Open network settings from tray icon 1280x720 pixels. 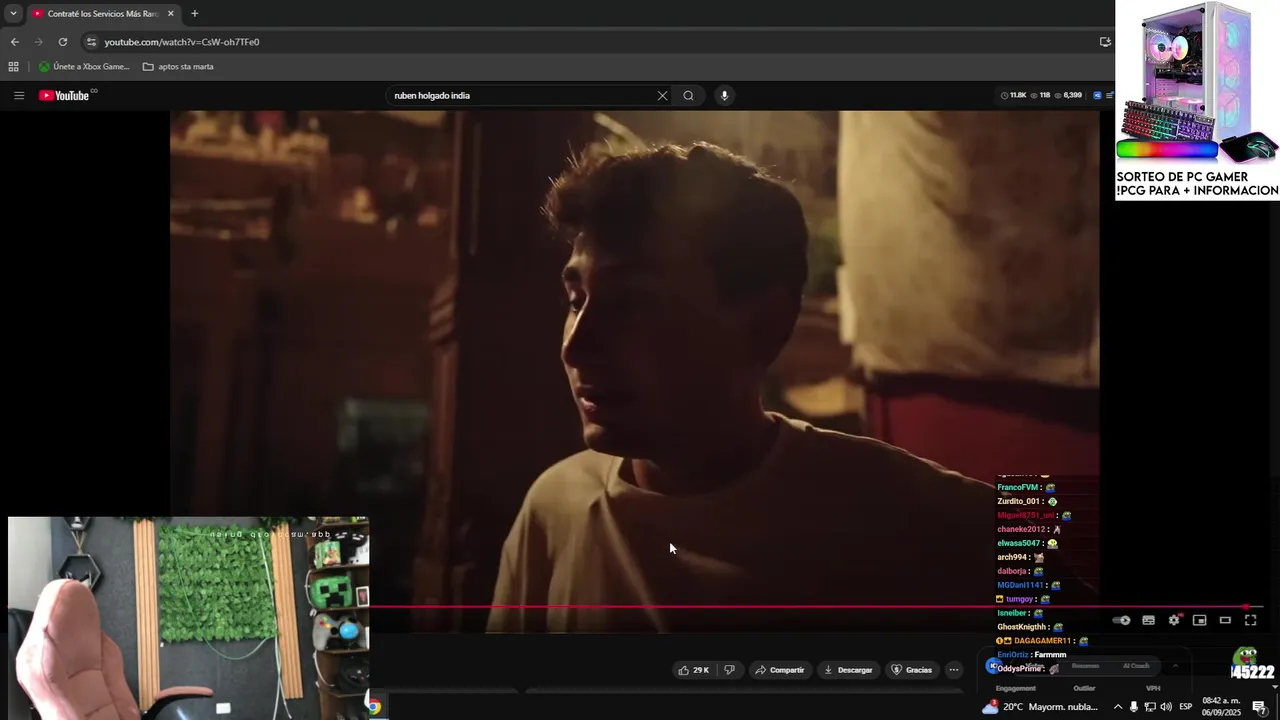(1150, 707)
